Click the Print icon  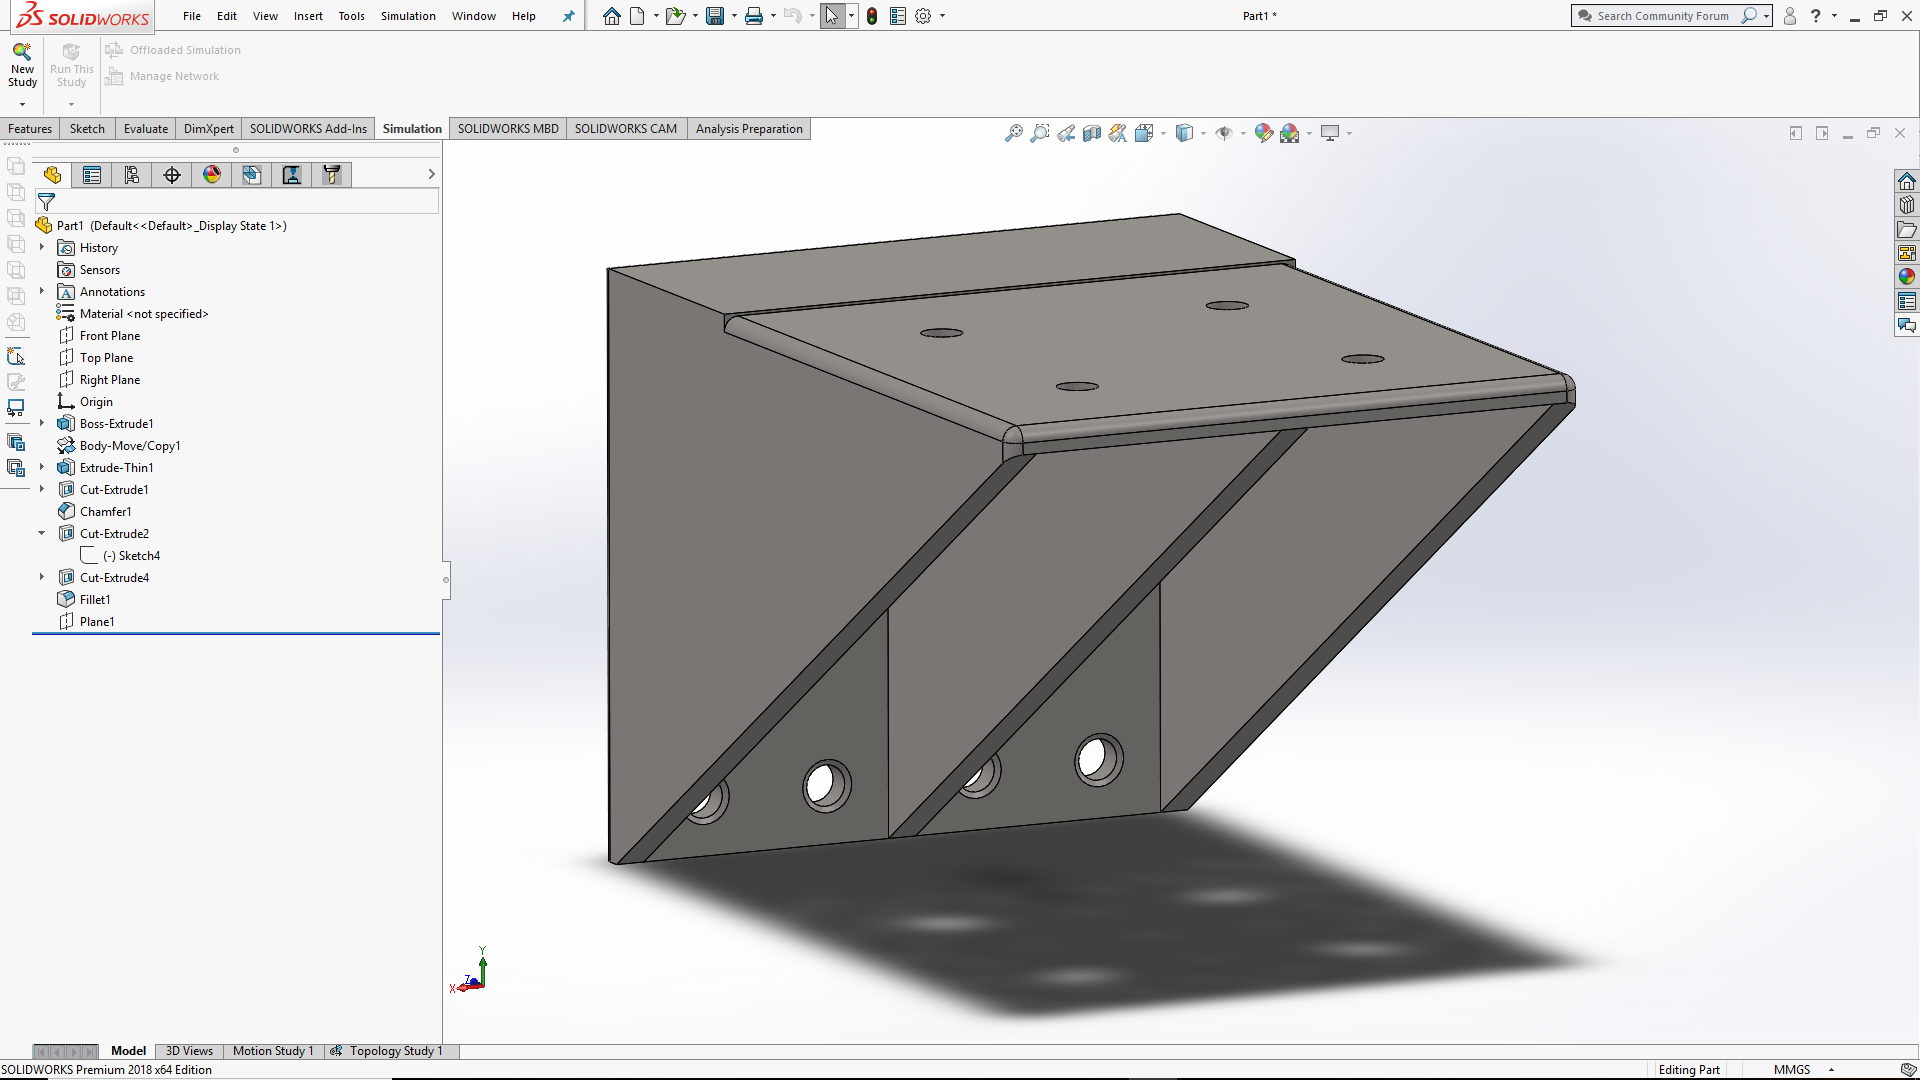point(754,16)
